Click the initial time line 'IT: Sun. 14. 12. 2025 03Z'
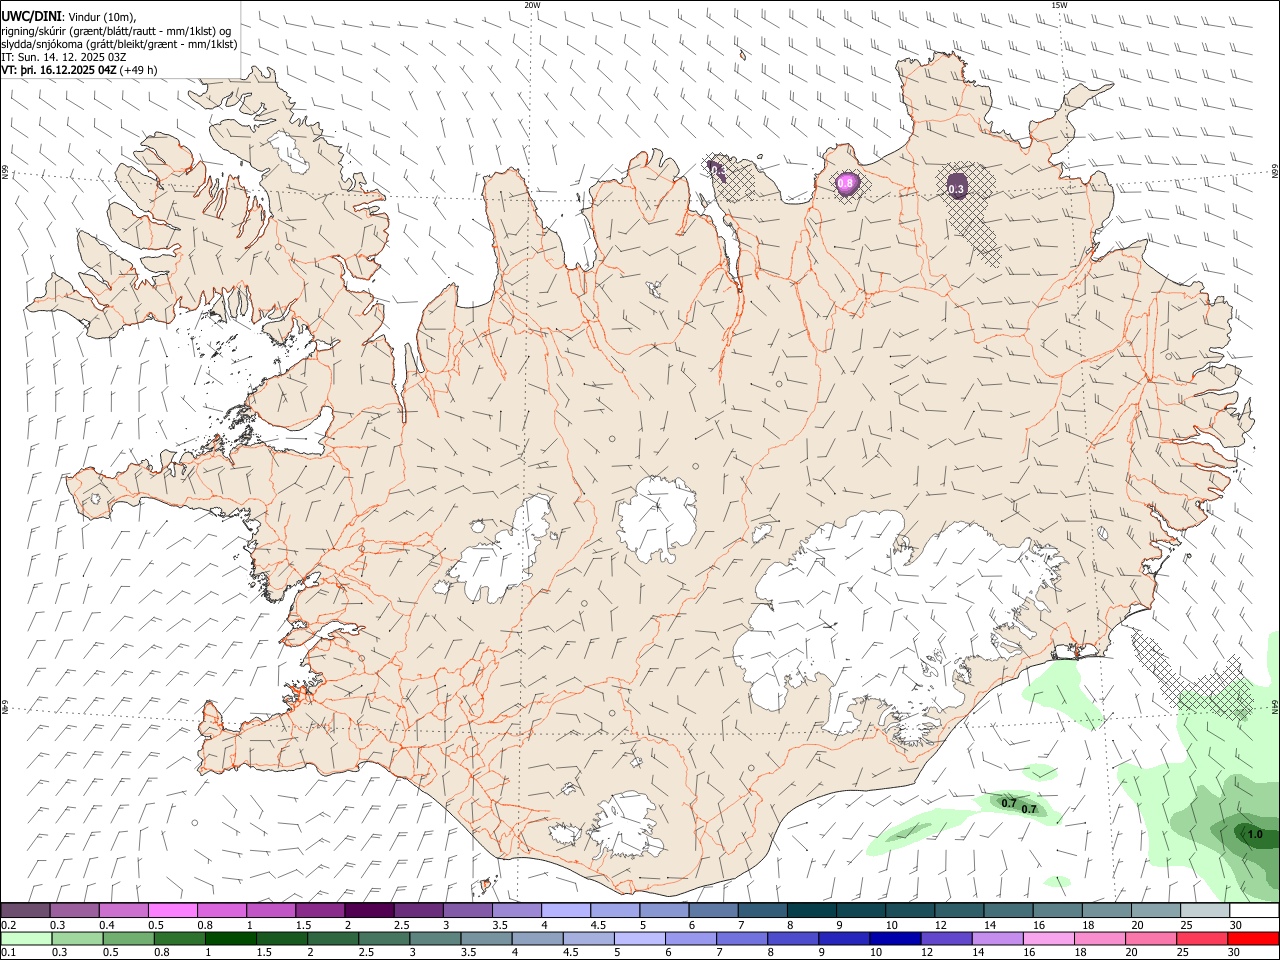This screenshot has height=960, width=1280. point(64,57)
